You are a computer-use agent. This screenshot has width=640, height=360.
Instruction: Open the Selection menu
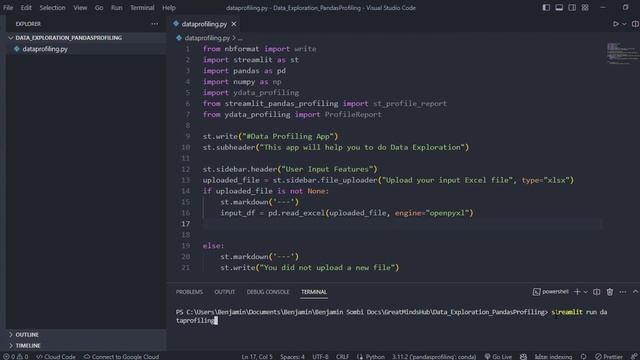(x=52, y=8)
